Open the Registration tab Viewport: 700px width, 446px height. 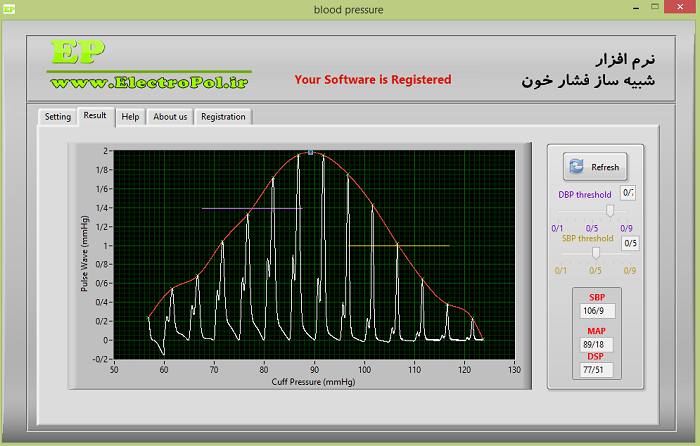pos(223,117)
